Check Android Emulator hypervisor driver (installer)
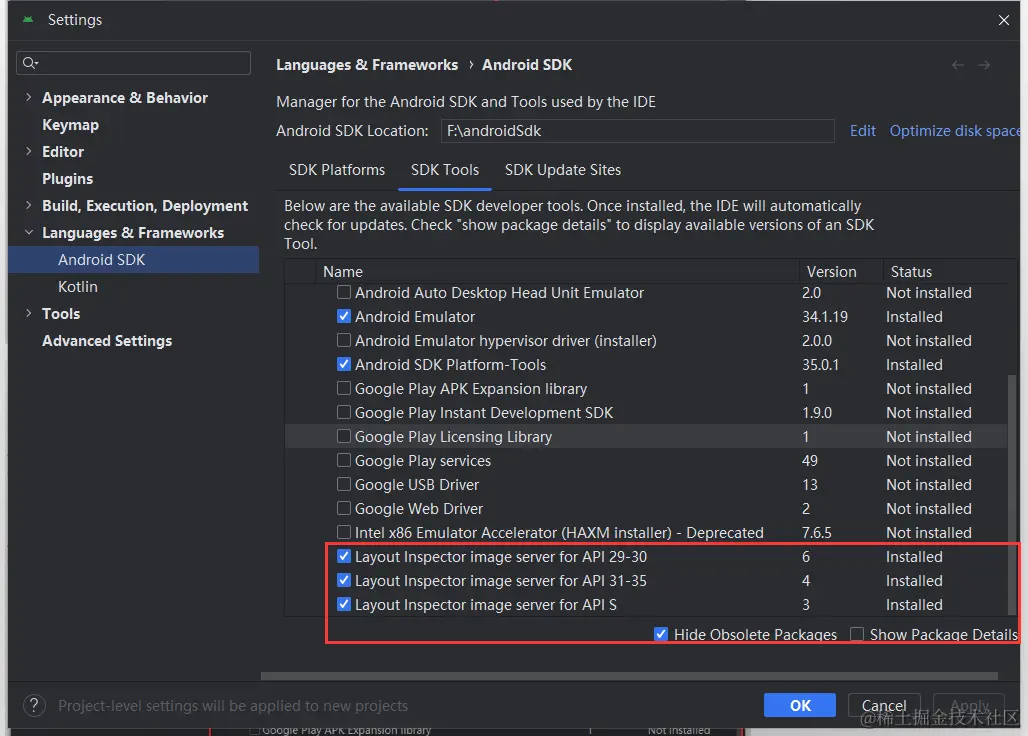Screen dimensions: 1028x736 (x=344, y=340)
